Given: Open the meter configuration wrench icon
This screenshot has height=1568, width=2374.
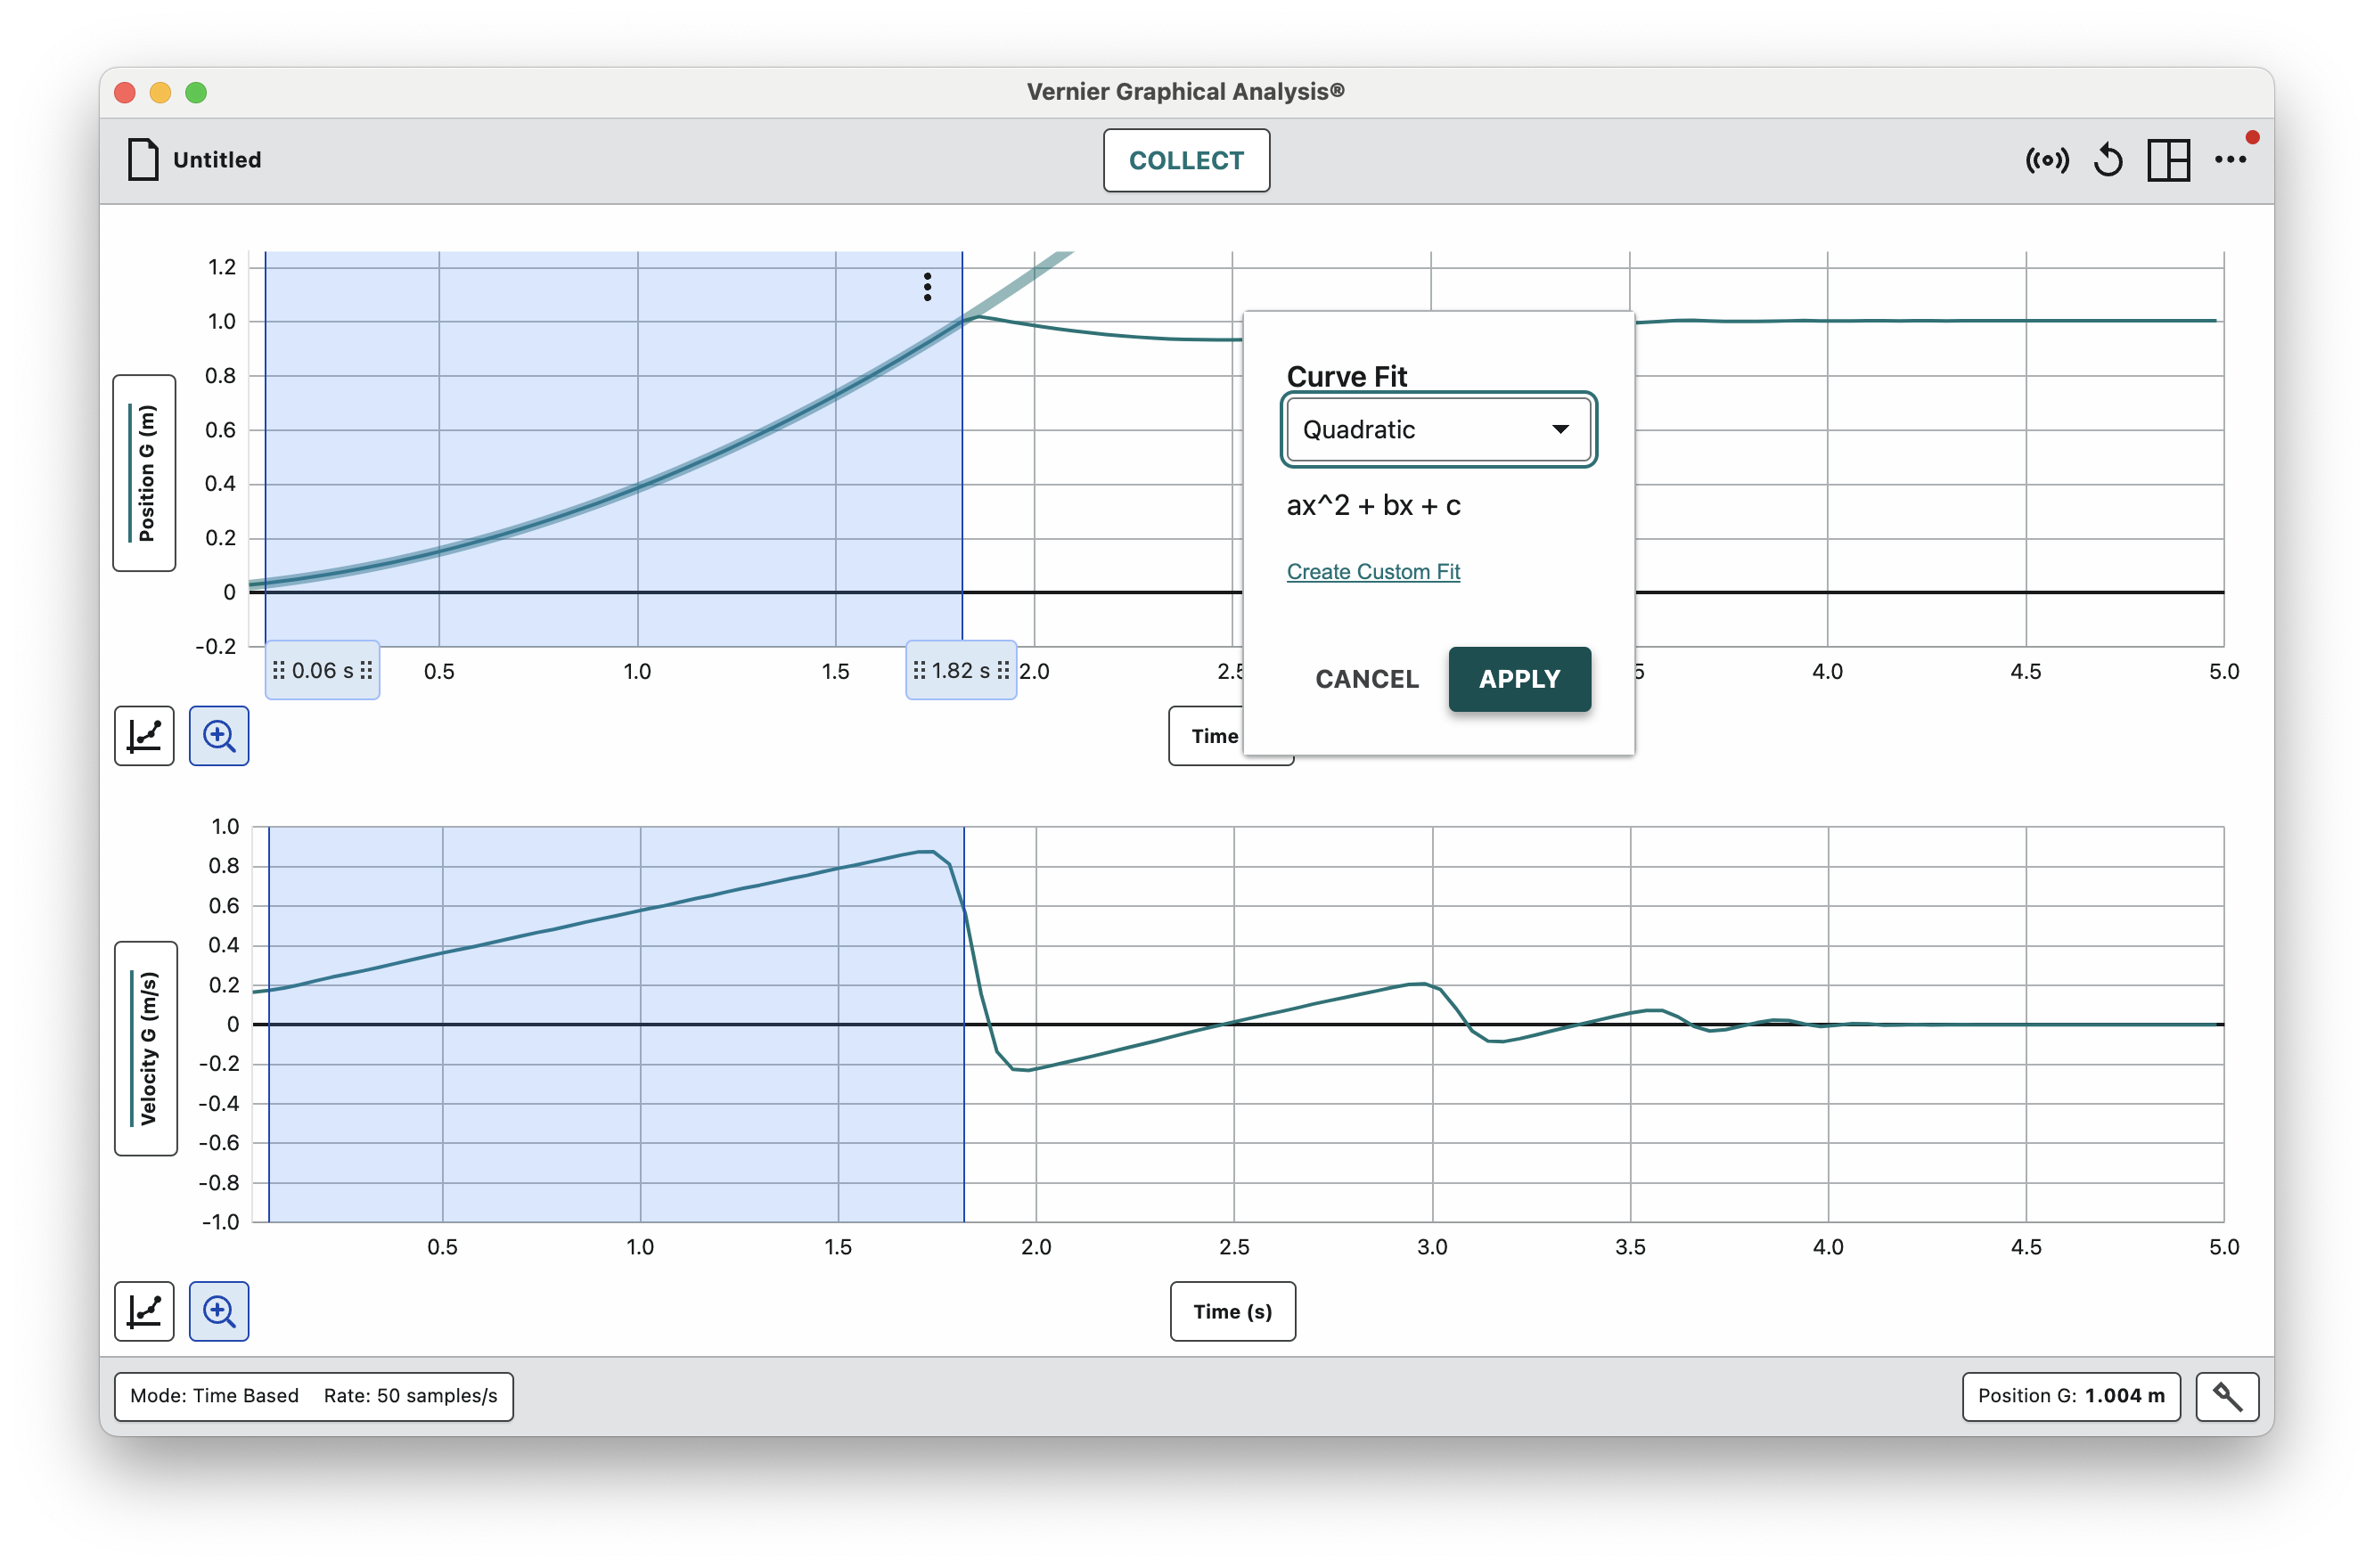Looking at the screenshot, I should [x=2227, y=1396].
